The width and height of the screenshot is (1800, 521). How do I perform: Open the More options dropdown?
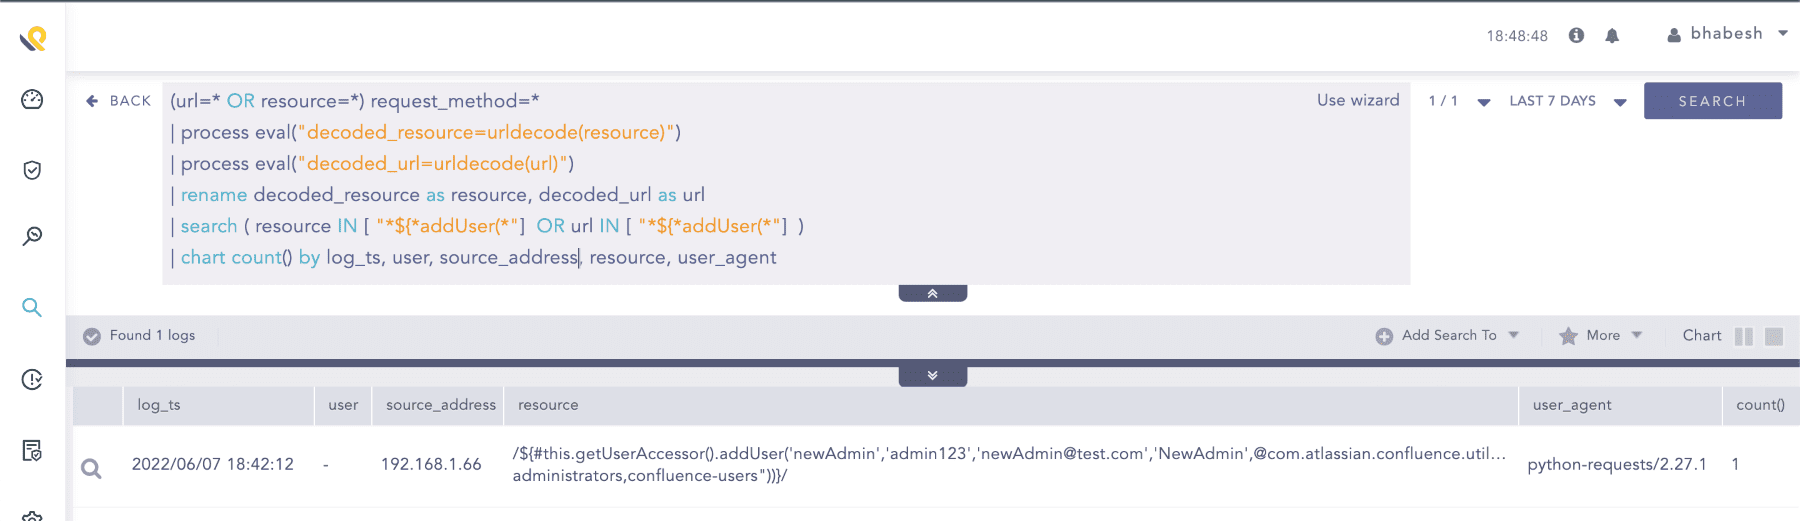(1601, 336)
